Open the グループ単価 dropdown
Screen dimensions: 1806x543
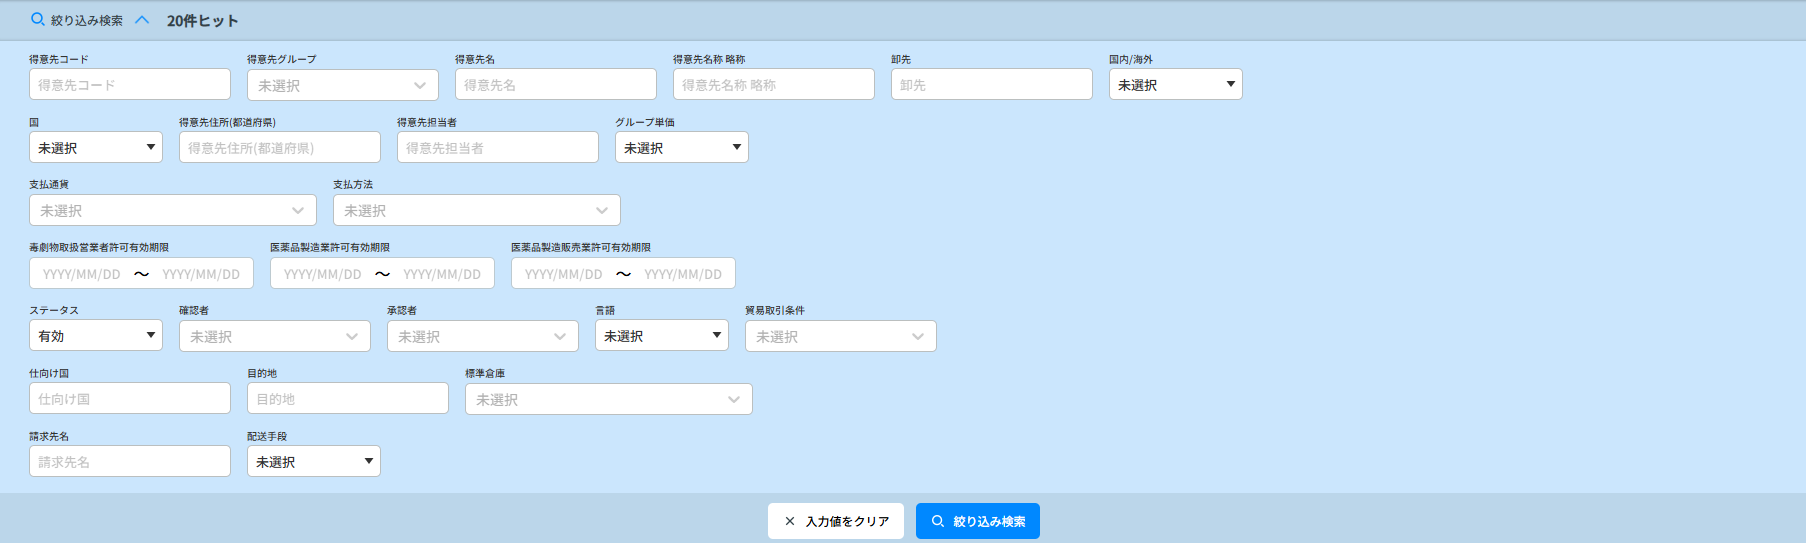[681, 147]
